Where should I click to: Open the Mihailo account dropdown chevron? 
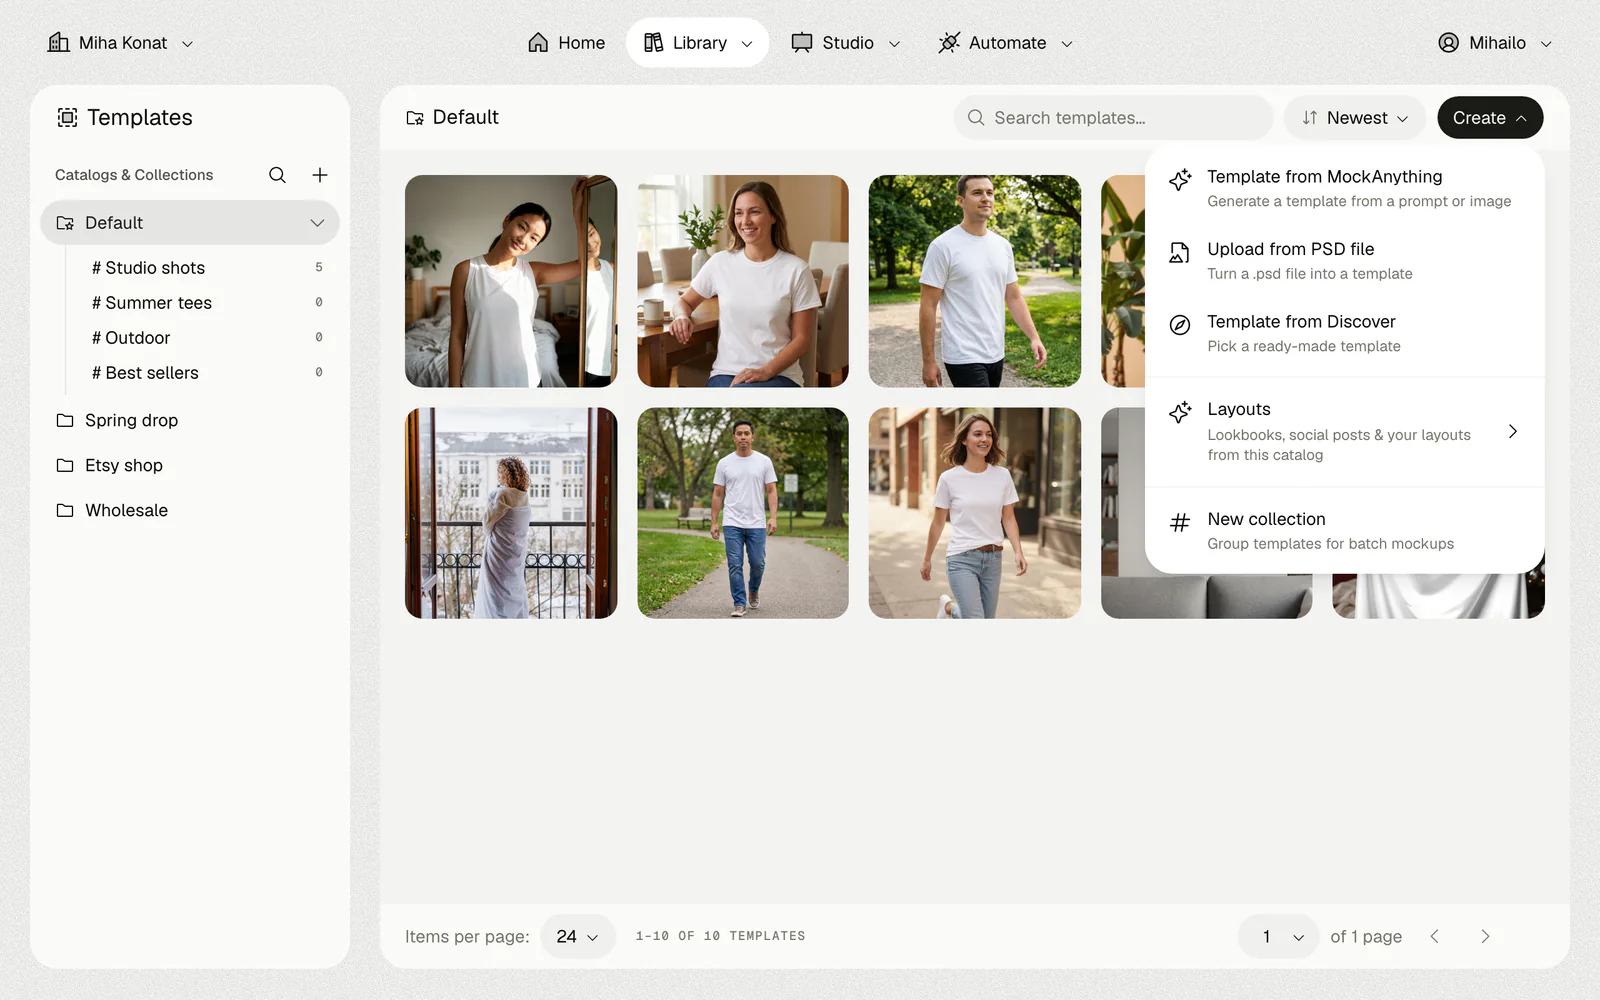1546,44
